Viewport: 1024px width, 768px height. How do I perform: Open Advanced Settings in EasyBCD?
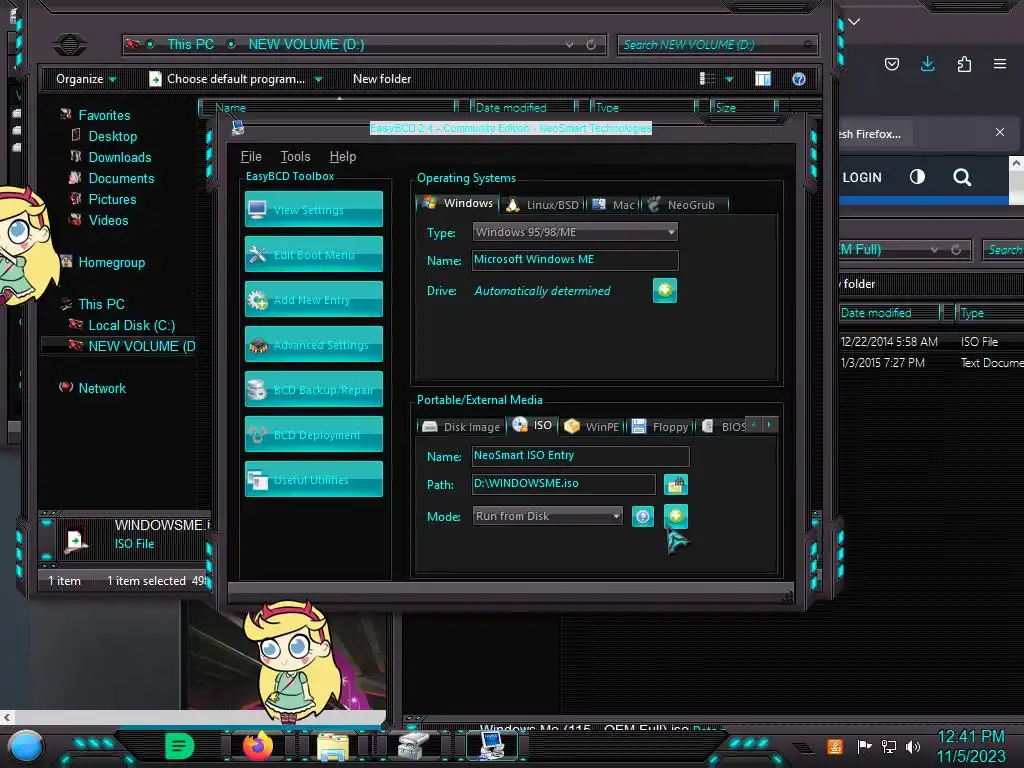tap(313, 344)
